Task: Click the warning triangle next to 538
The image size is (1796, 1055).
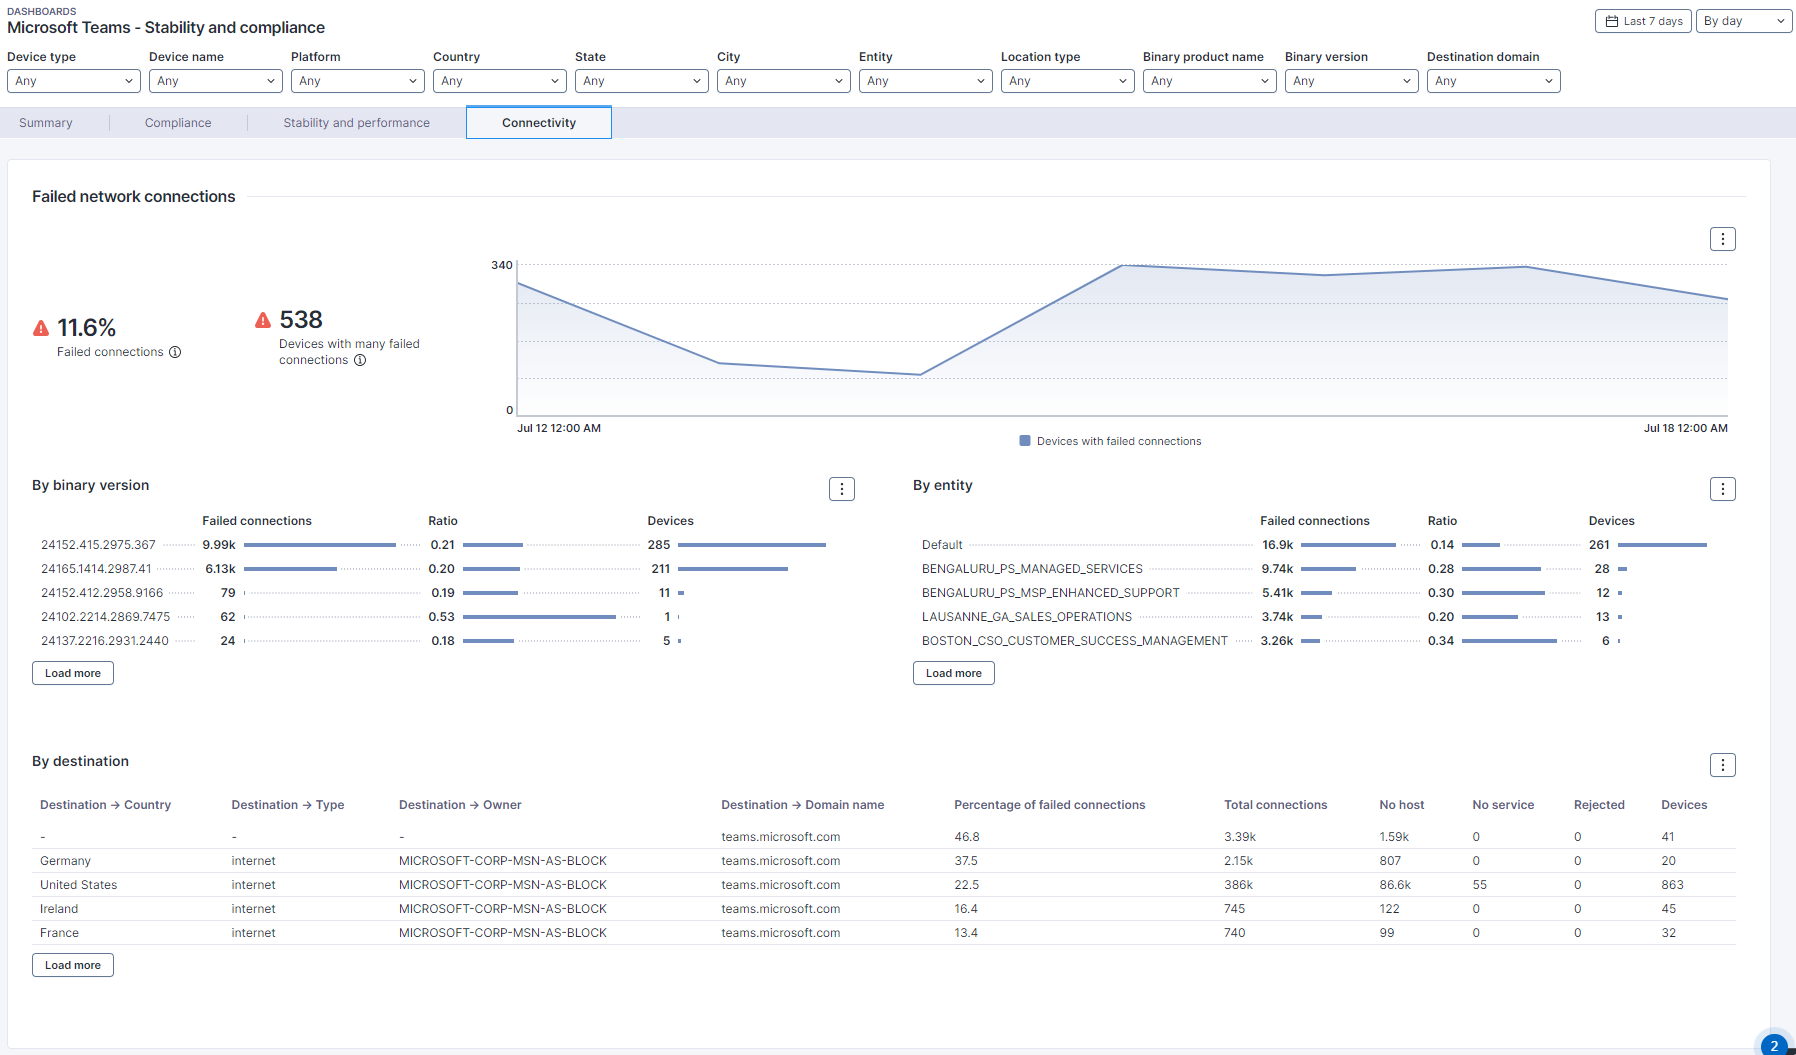Action: tap(263, 320)
